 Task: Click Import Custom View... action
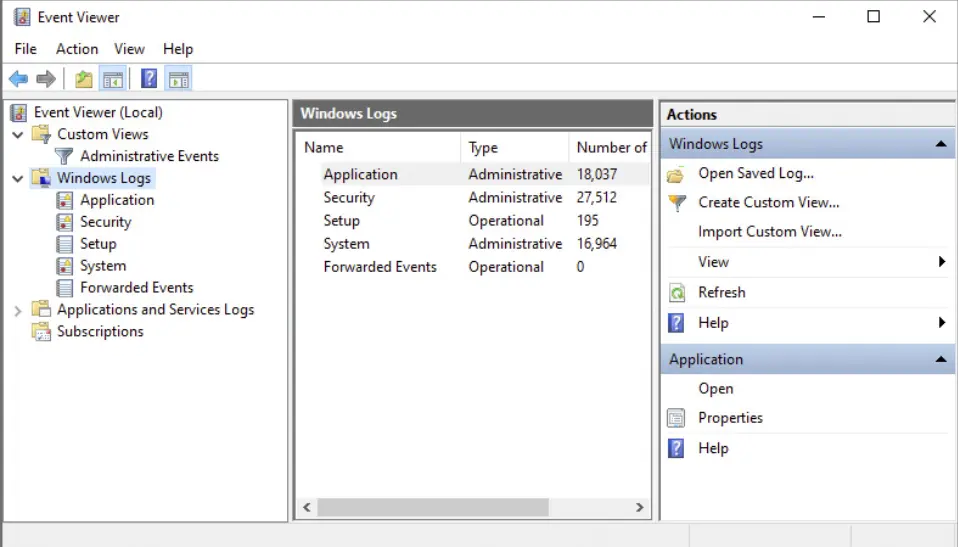point(769,232)
